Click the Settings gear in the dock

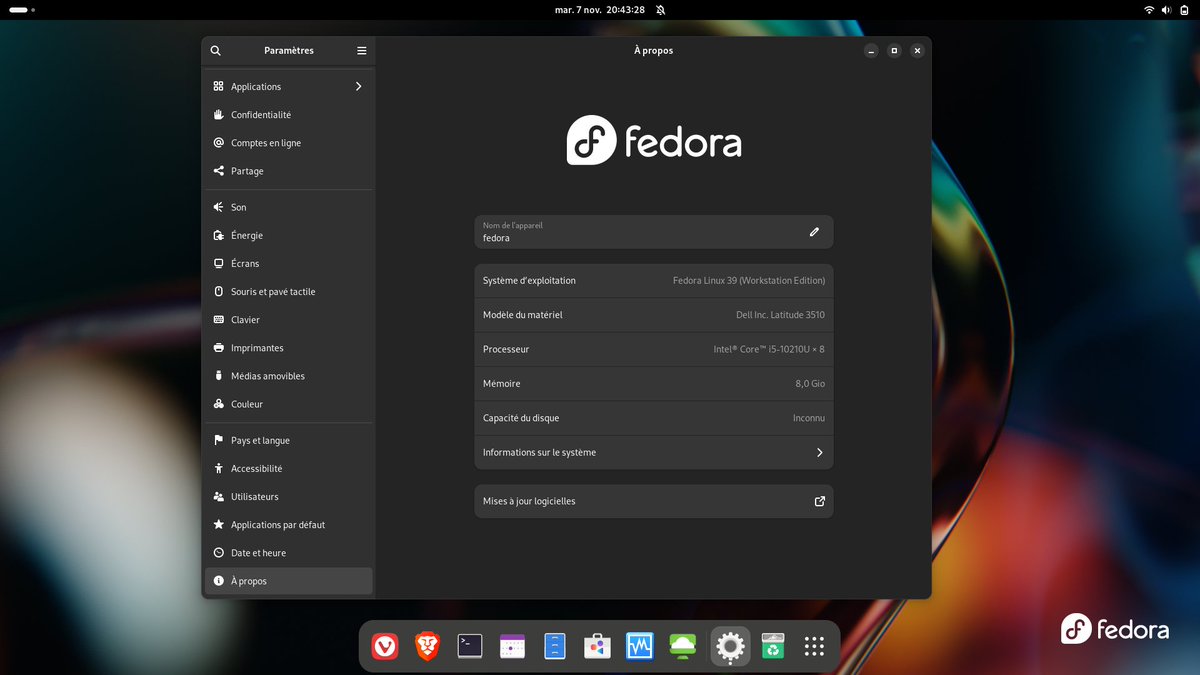(730, 647)
